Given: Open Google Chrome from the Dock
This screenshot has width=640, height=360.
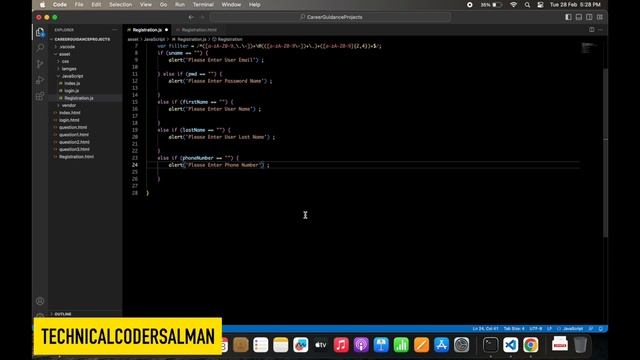Looking at the screenshot, I should coord(531,345).
